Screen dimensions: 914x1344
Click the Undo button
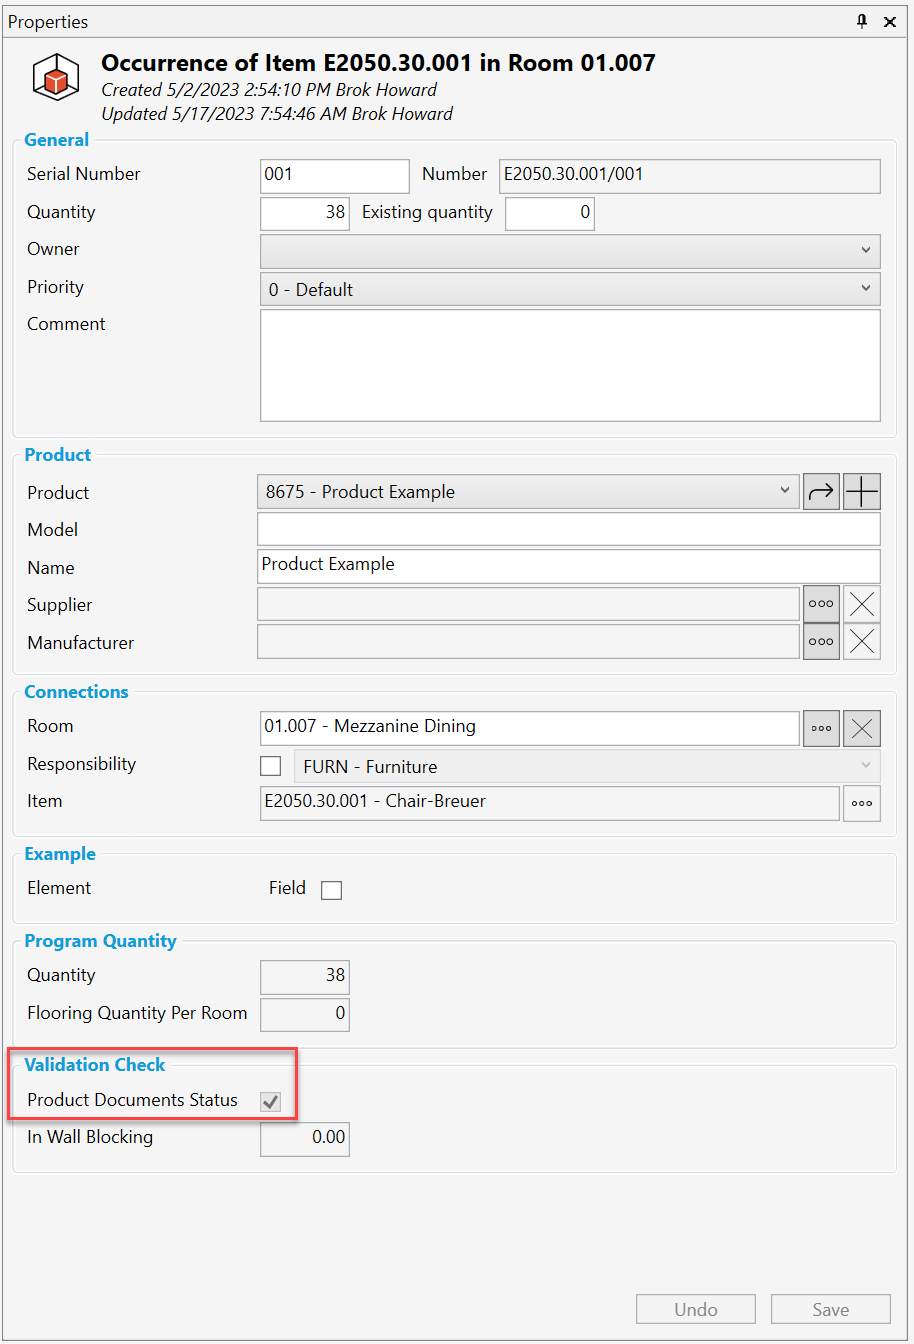pyautogui.click(x=696, y=1310)
